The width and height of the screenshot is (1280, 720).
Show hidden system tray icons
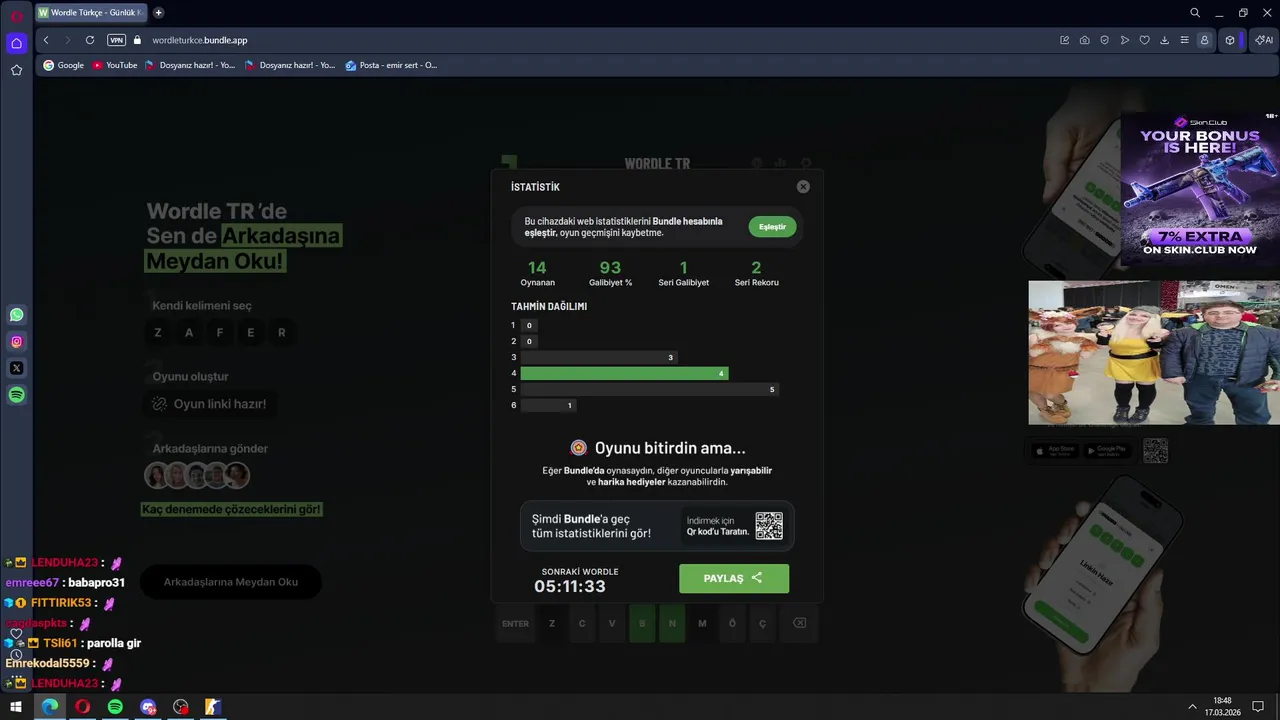click(x=1192, y=707)
